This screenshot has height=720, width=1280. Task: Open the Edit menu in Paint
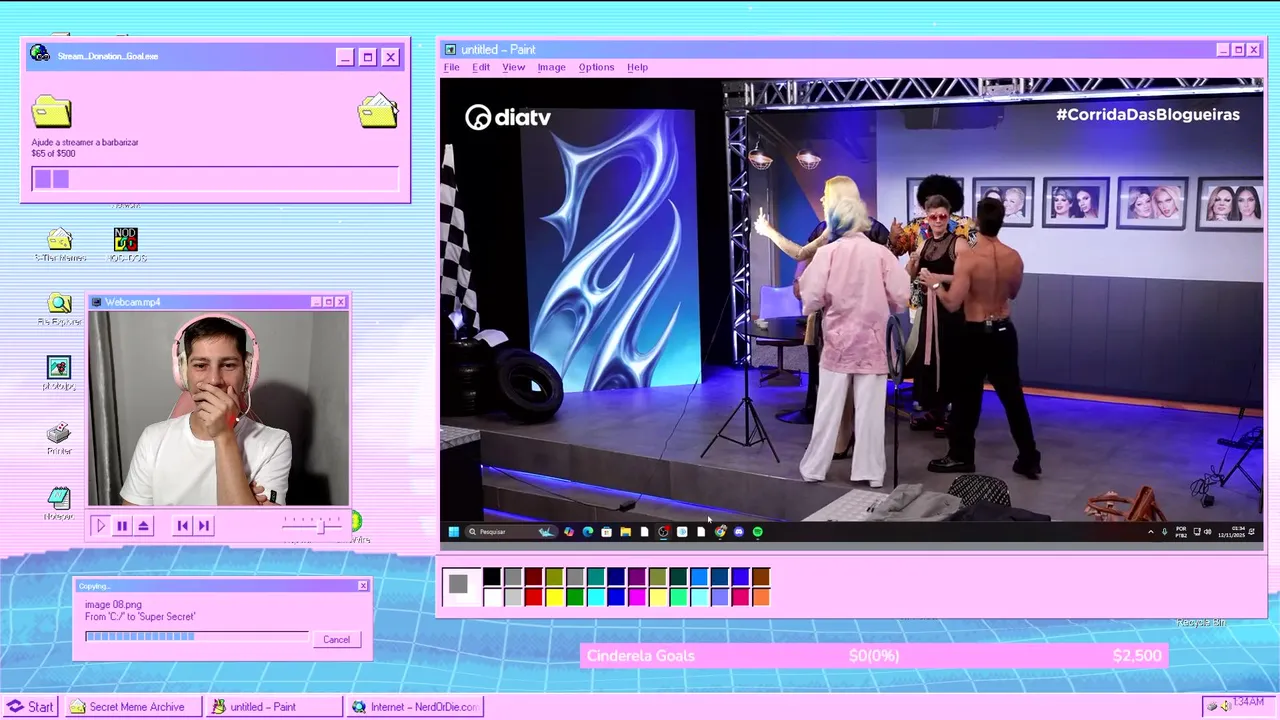(481, 67)
